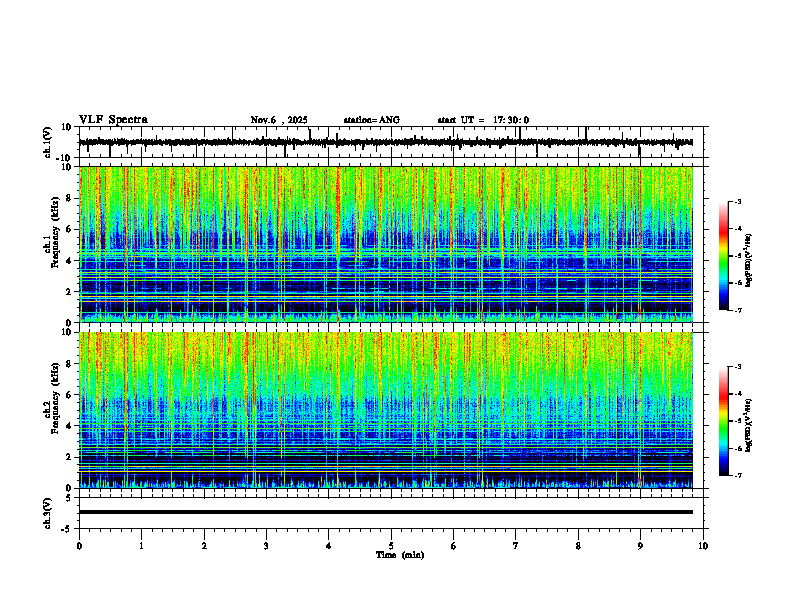Click the "4" tick on the time axis
The image size is (792, 612).
tap(329, 546)
